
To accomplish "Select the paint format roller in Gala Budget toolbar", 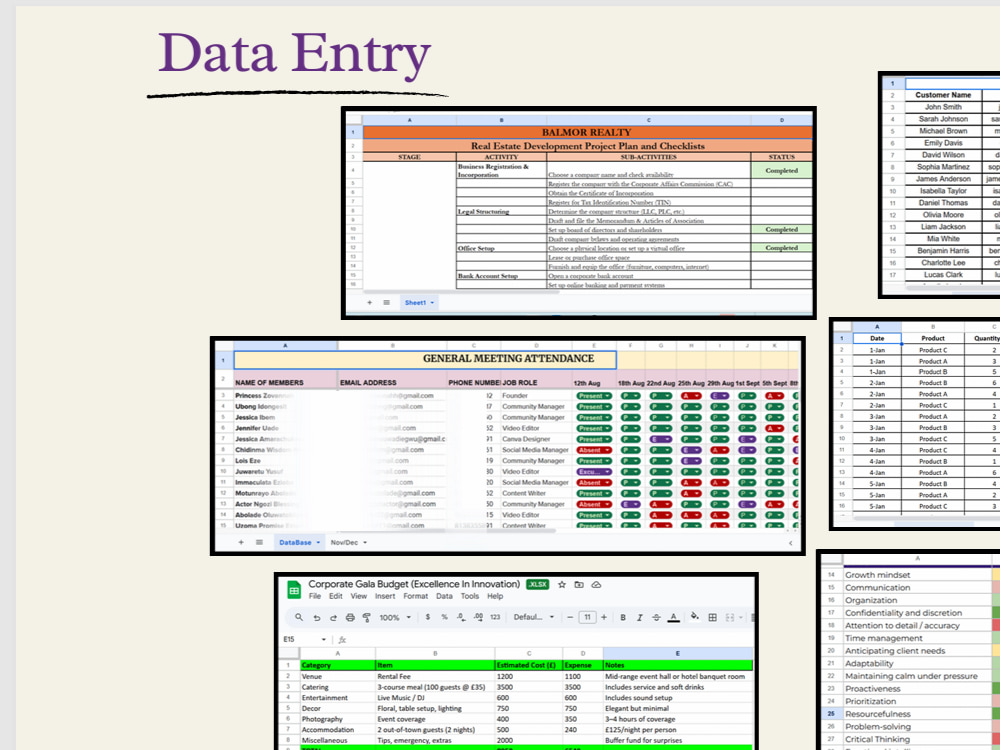I will (x=367, y=617).
